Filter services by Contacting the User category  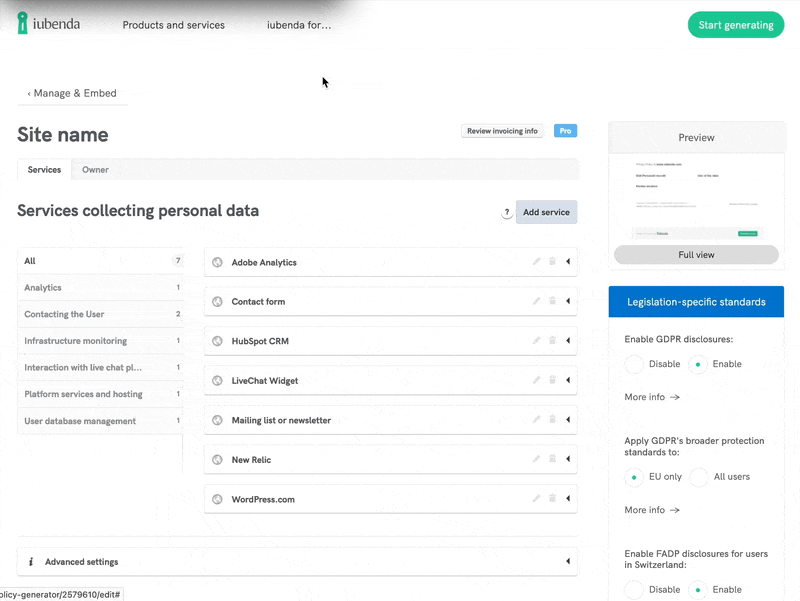point(64,314)
